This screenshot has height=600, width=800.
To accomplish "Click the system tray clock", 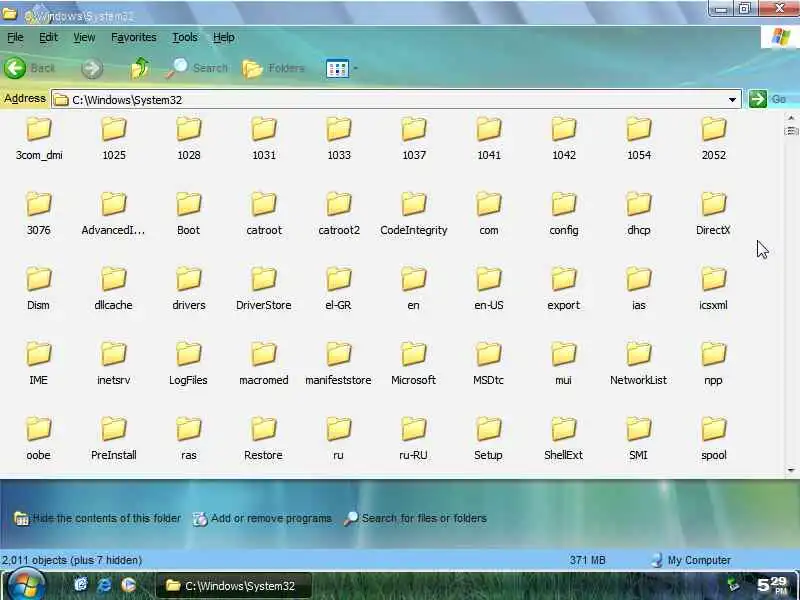I will tap(772, 585).
